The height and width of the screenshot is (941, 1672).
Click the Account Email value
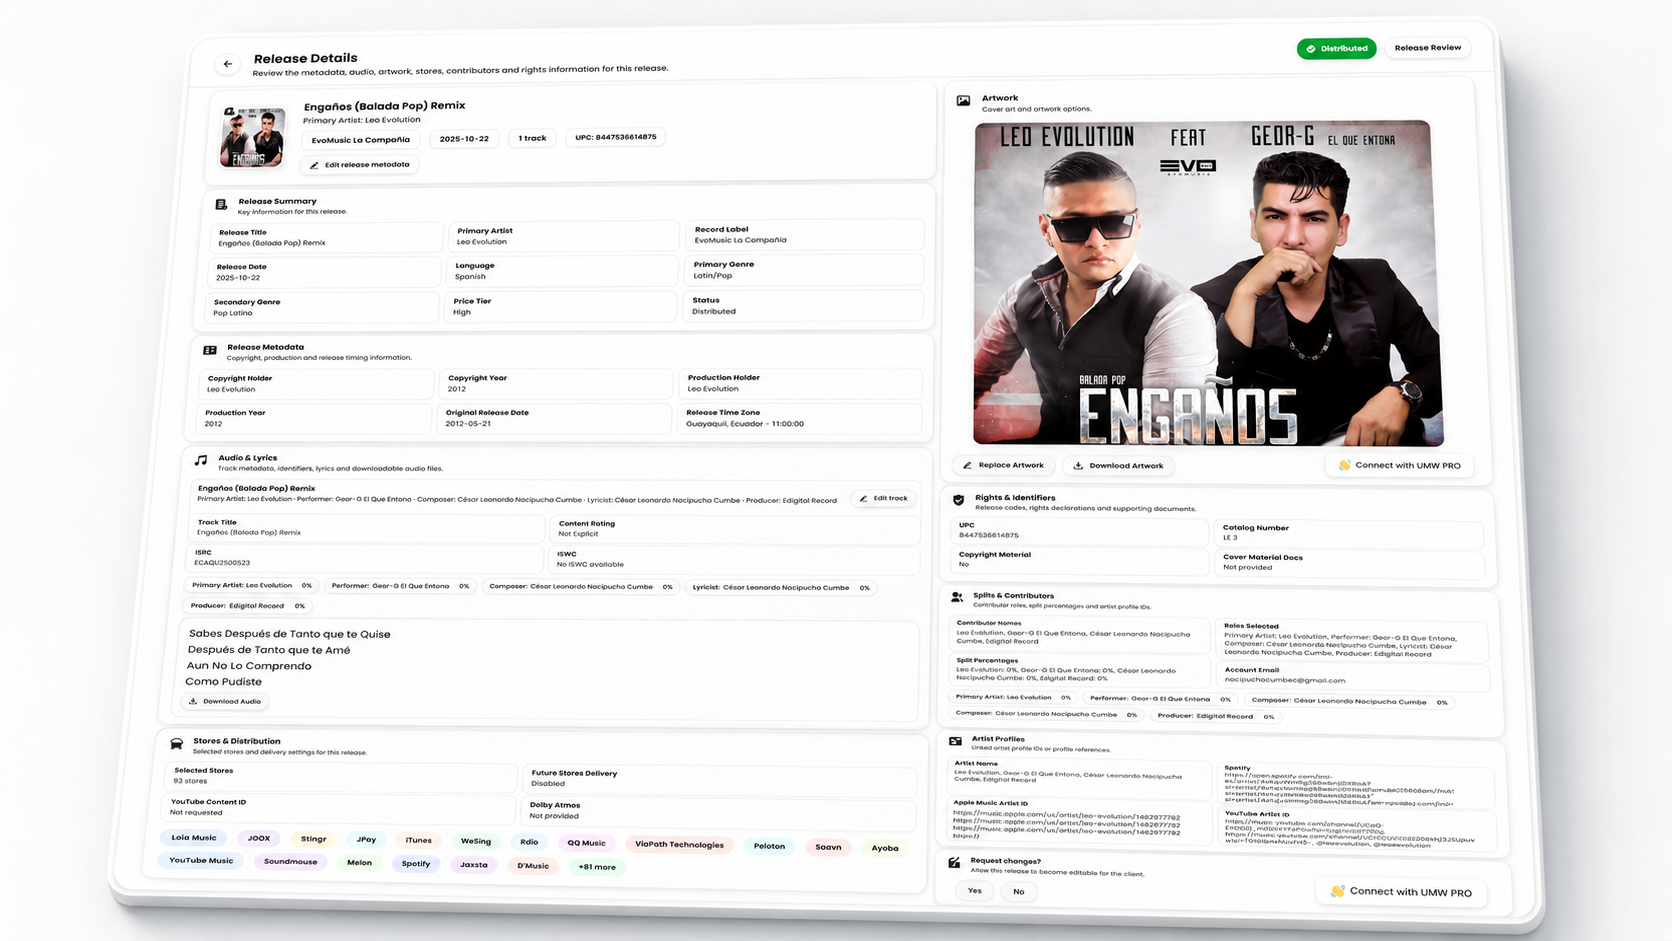pyautogui.click(x=1284, y=680)
